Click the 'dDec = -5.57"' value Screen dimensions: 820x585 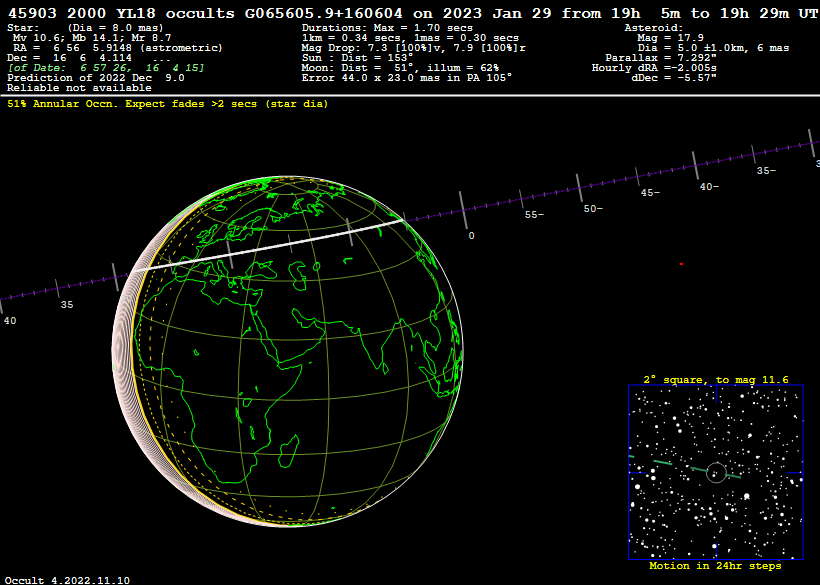674,77
